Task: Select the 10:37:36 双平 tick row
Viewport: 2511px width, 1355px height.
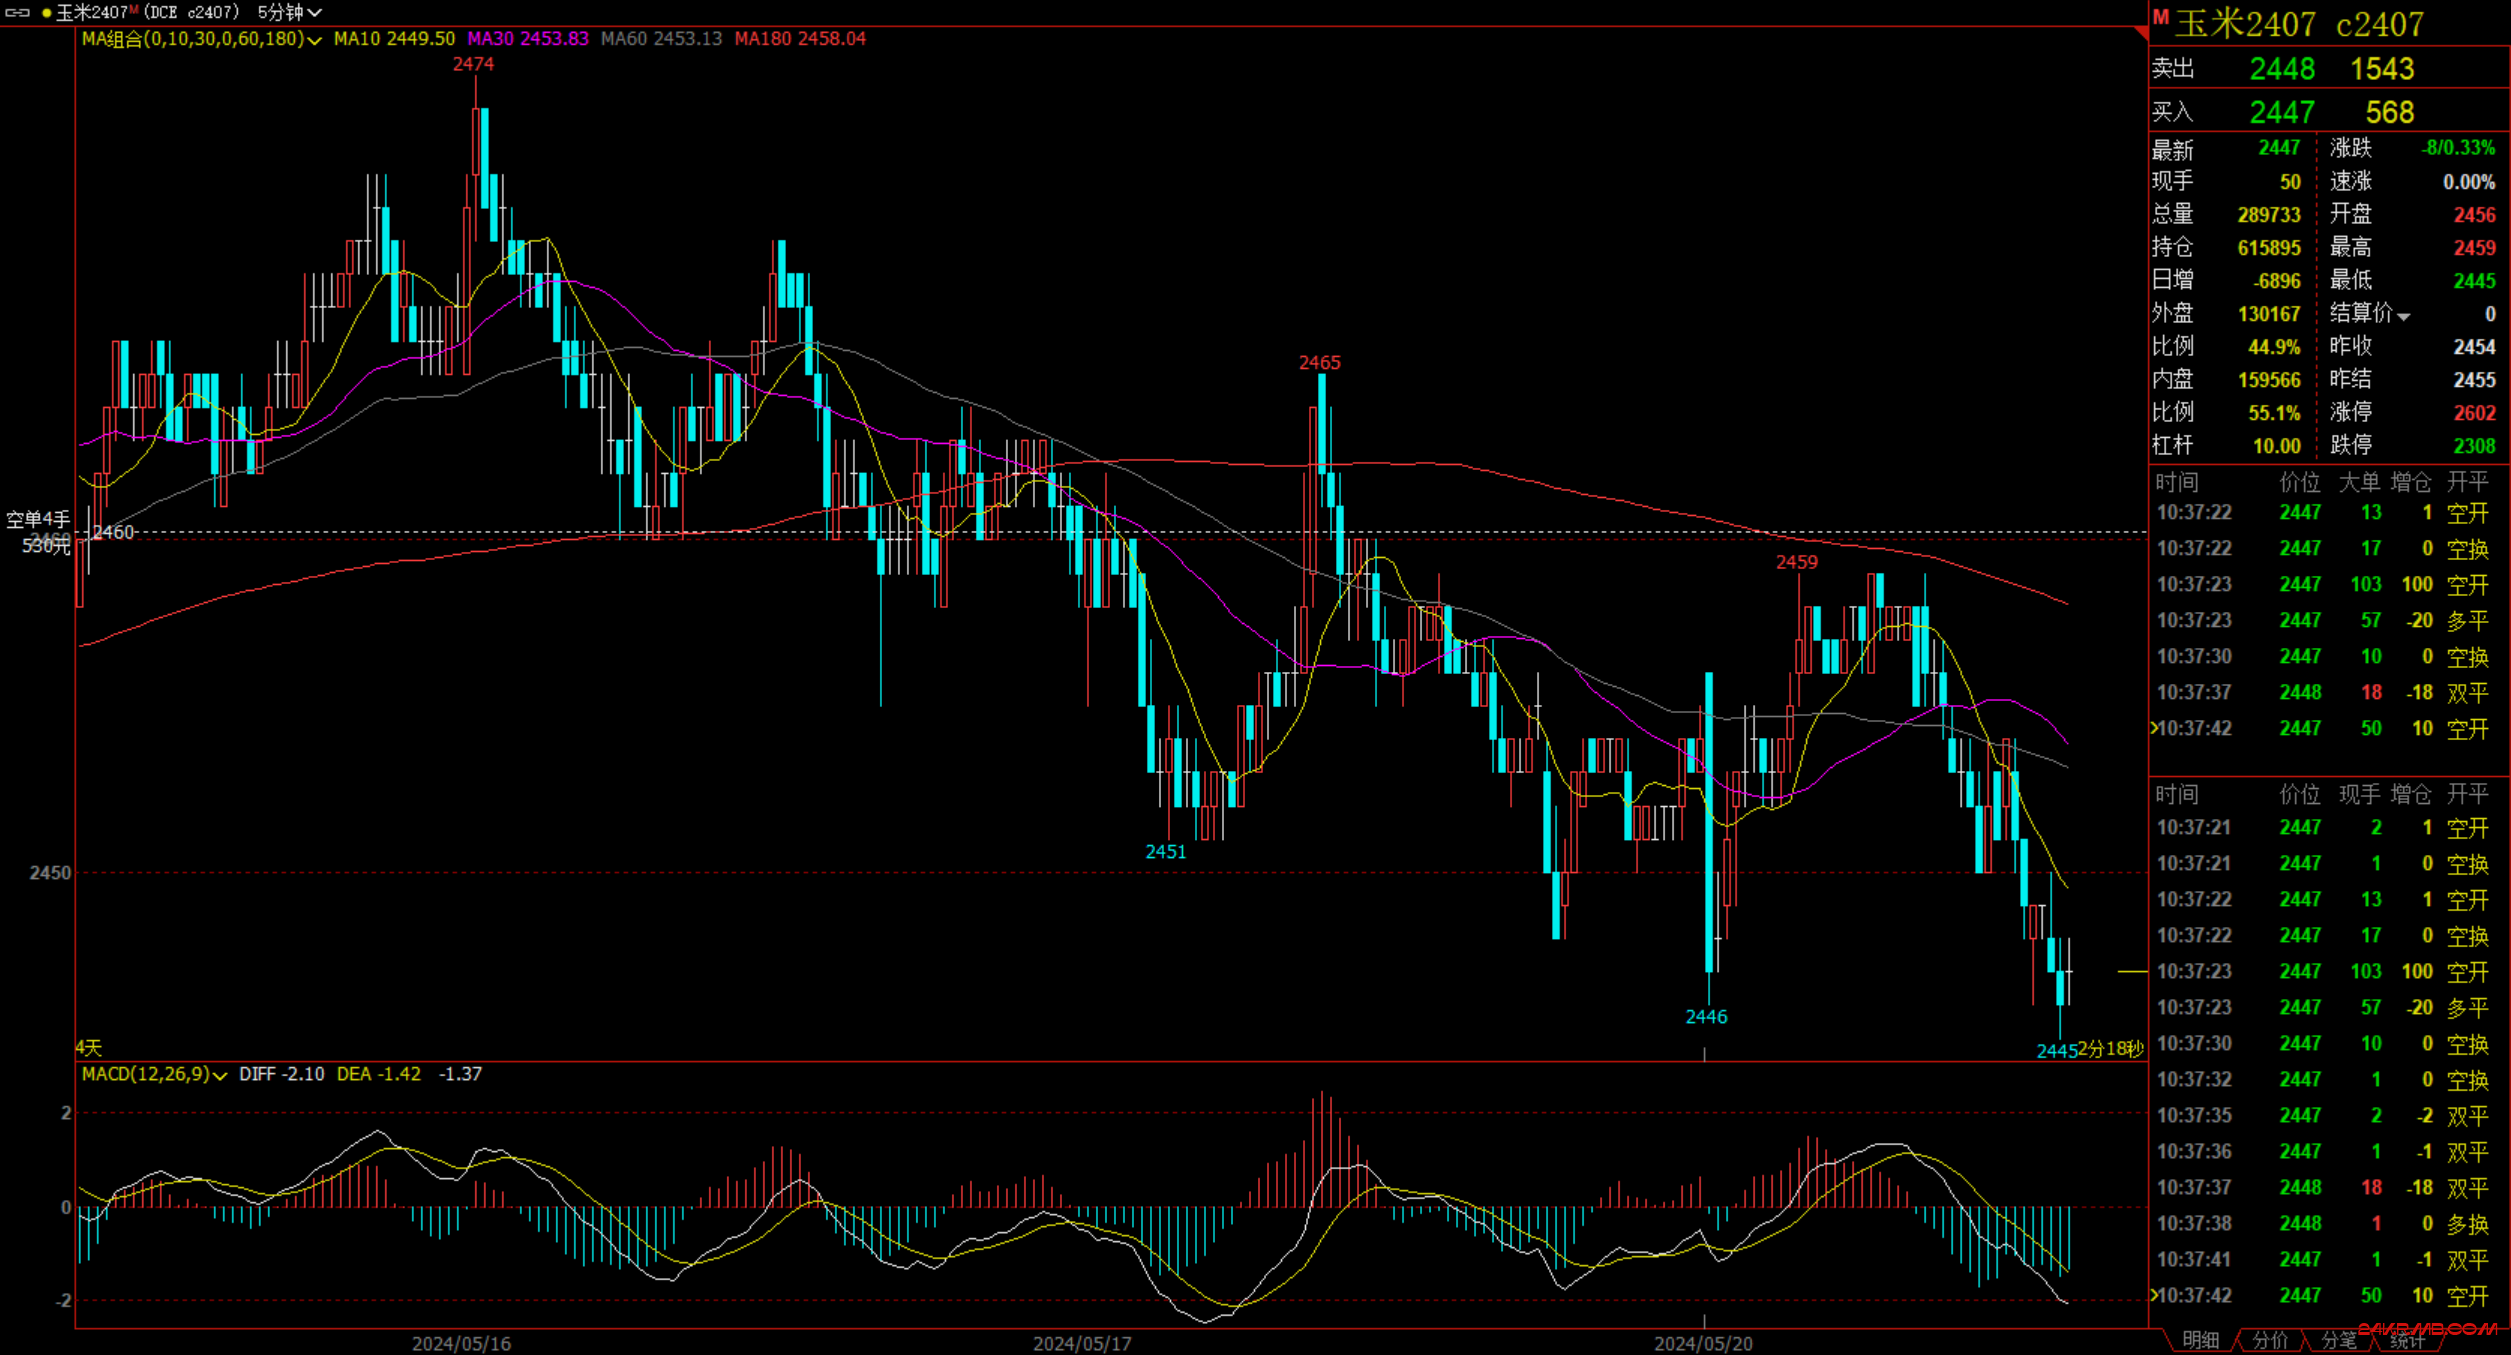Action: (2321, 1151)
